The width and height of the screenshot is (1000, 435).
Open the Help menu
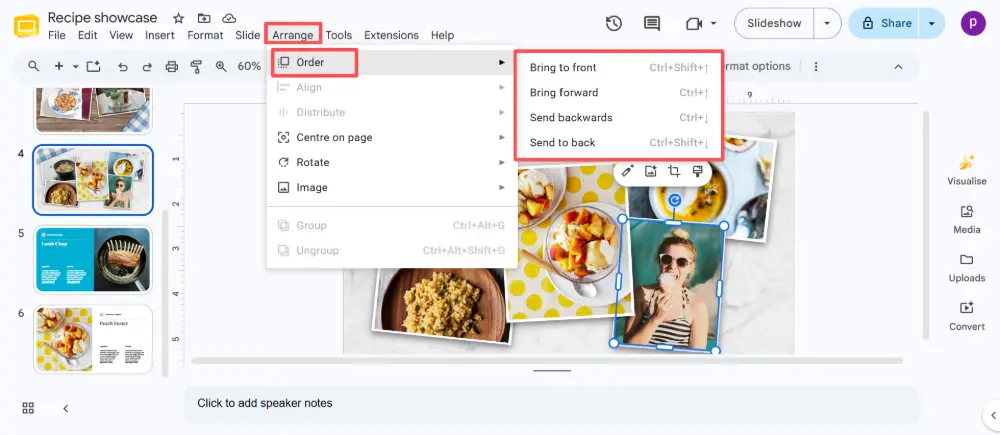[x=442, y=35]
